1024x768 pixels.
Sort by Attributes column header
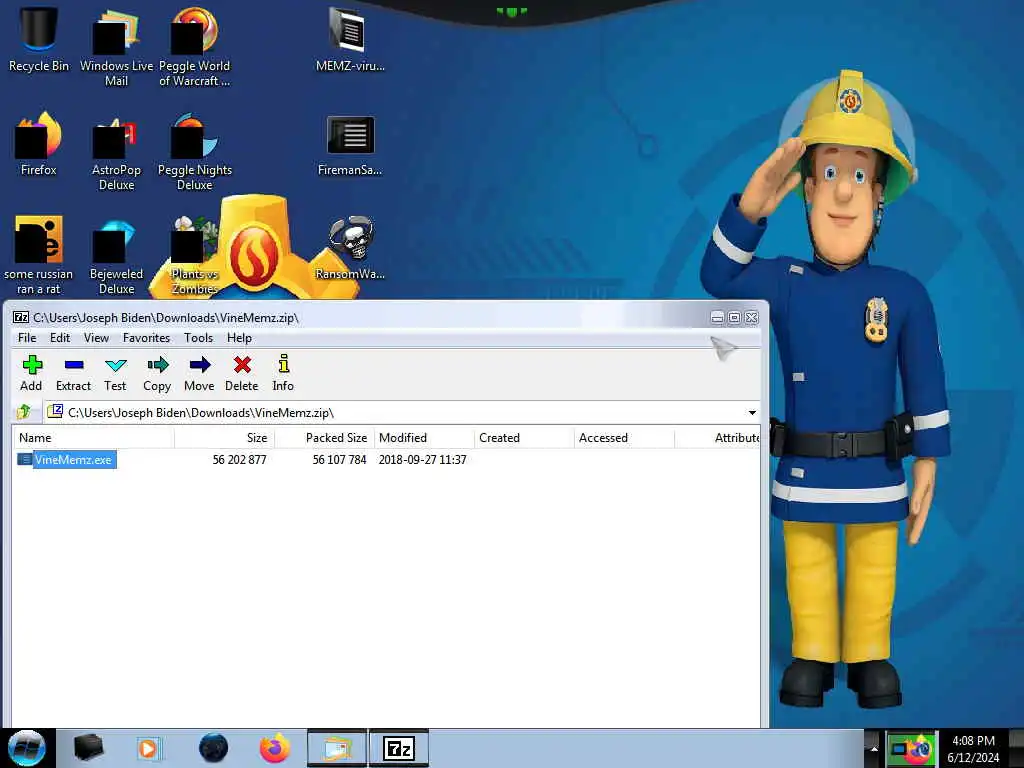pyautogui.click(x=717, y=438)
